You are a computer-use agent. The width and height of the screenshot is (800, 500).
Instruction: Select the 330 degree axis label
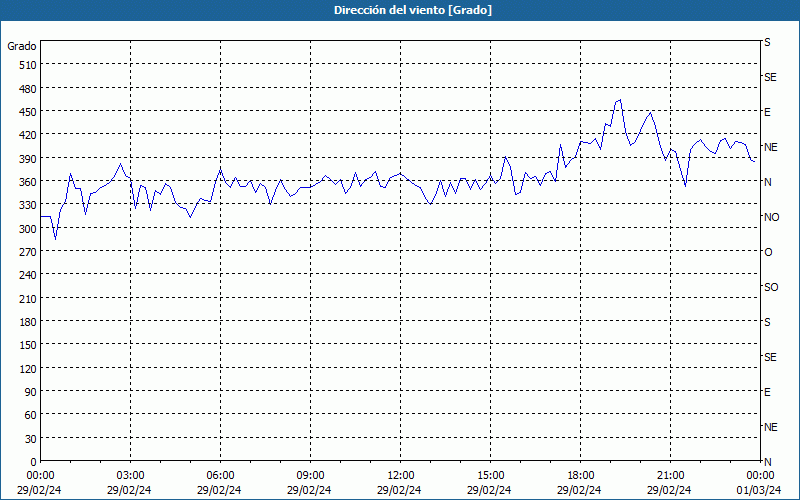coord(29,205)
